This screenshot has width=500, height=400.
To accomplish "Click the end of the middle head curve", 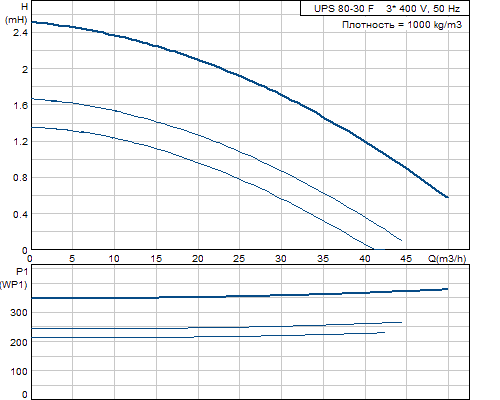I will click(x=401, y=240).
